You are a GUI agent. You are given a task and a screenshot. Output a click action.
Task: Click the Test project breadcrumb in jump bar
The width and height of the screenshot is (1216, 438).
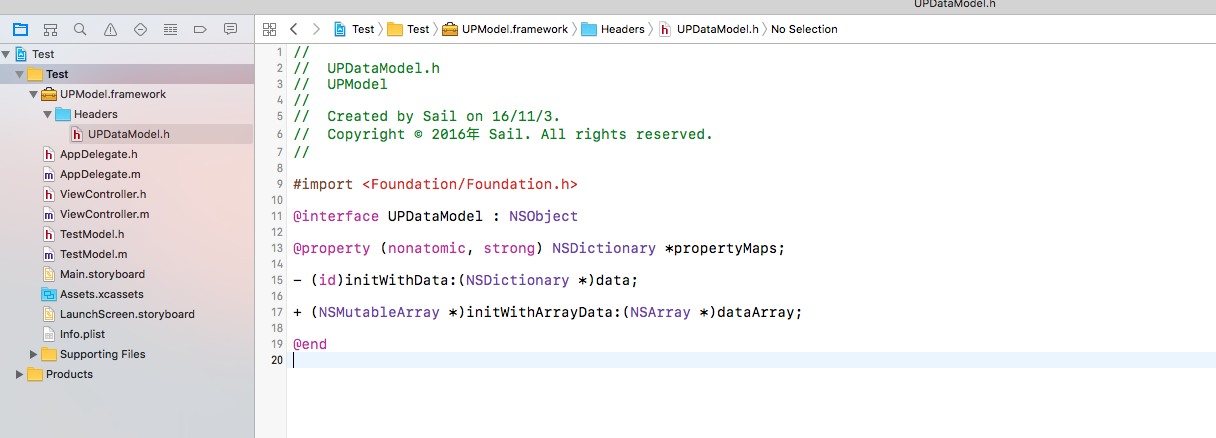[x=355, y=29]
